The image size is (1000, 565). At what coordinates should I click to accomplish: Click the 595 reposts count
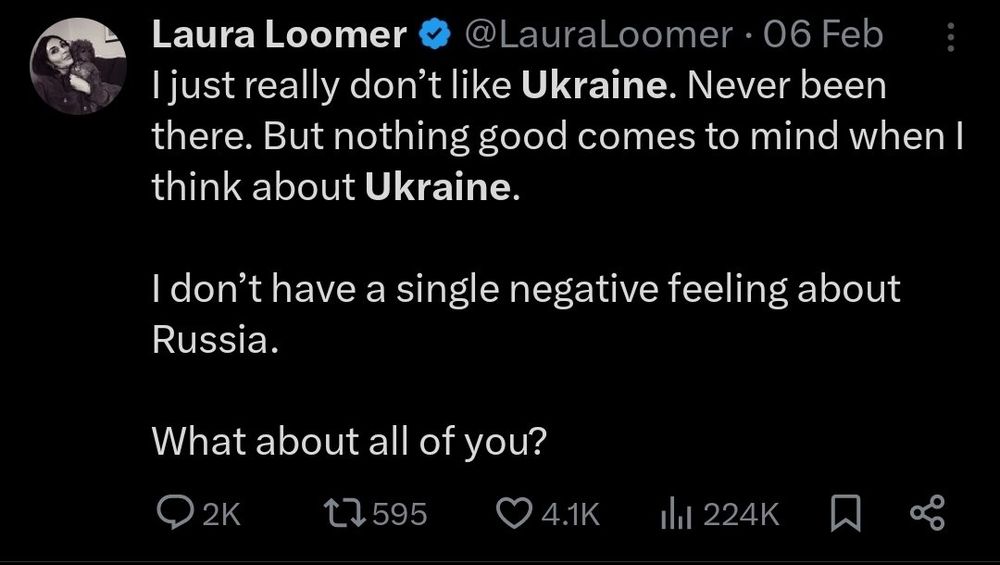[400, 515]
